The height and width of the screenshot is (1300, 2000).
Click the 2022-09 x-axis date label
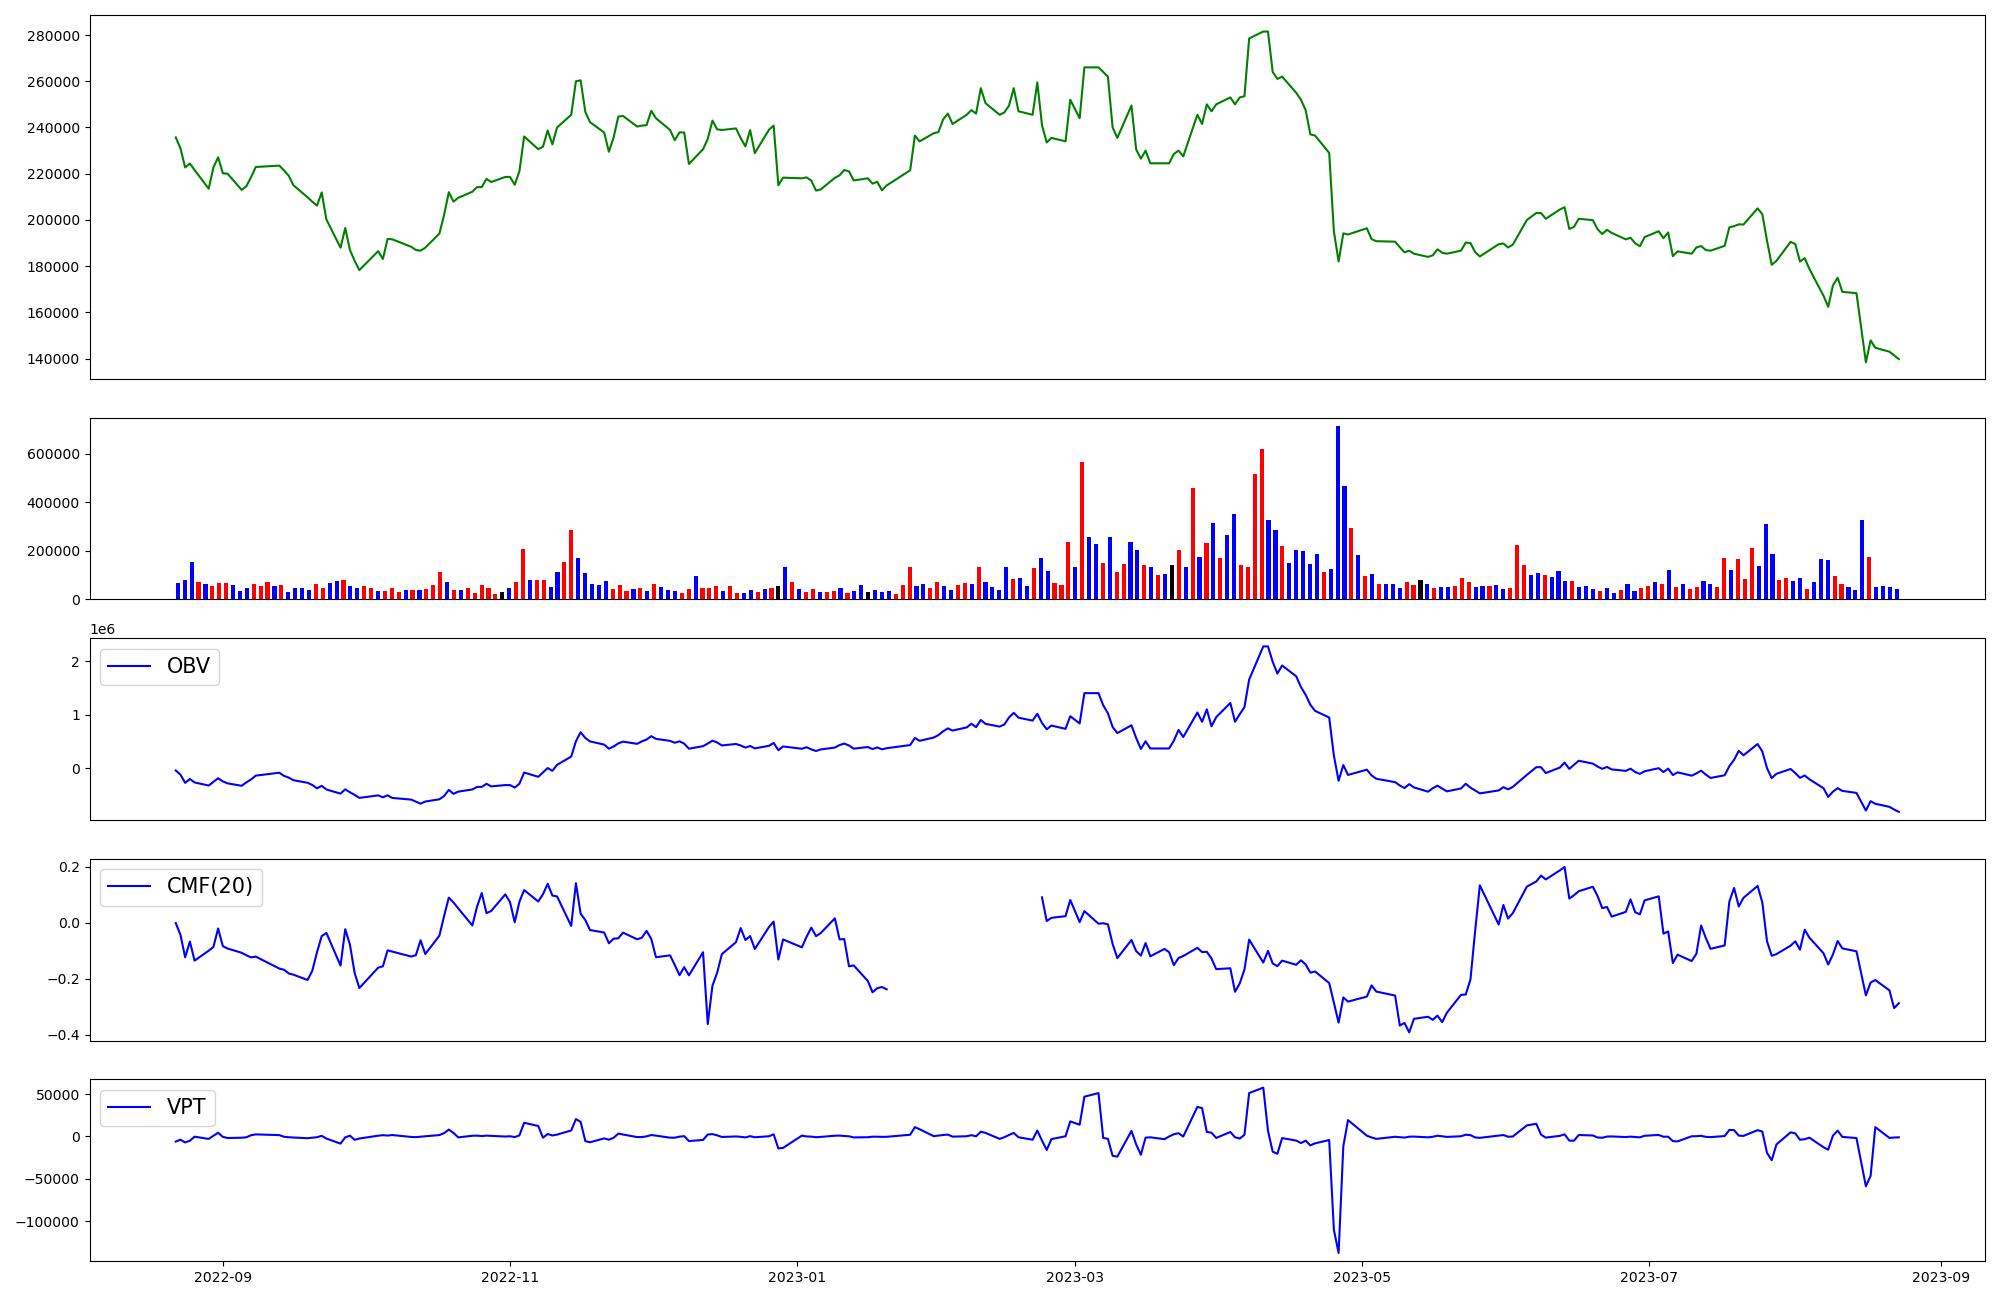coord(223,1276)
